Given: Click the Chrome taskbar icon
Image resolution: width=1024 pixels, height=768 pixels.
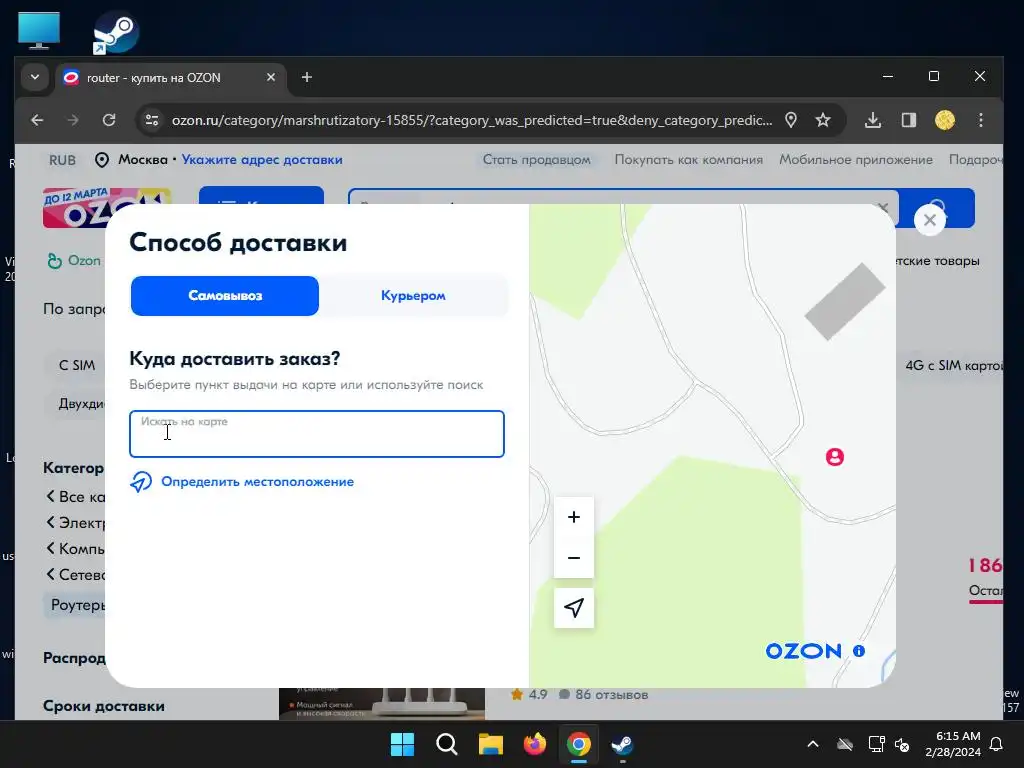Looking at the screenshot, I should point(579,744).
